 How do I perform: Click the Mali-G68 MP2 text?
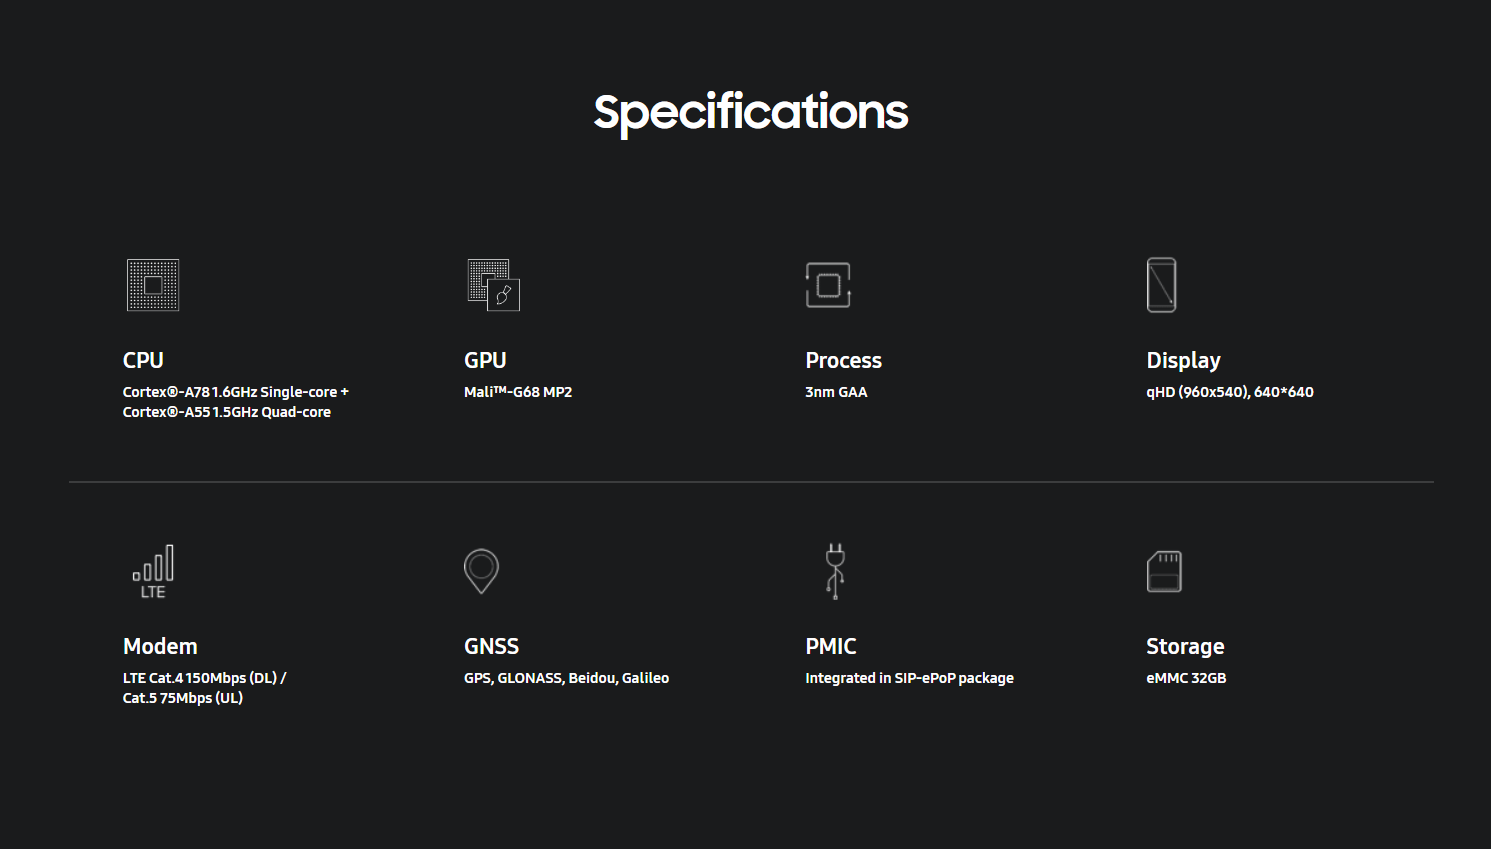point(518,392)
